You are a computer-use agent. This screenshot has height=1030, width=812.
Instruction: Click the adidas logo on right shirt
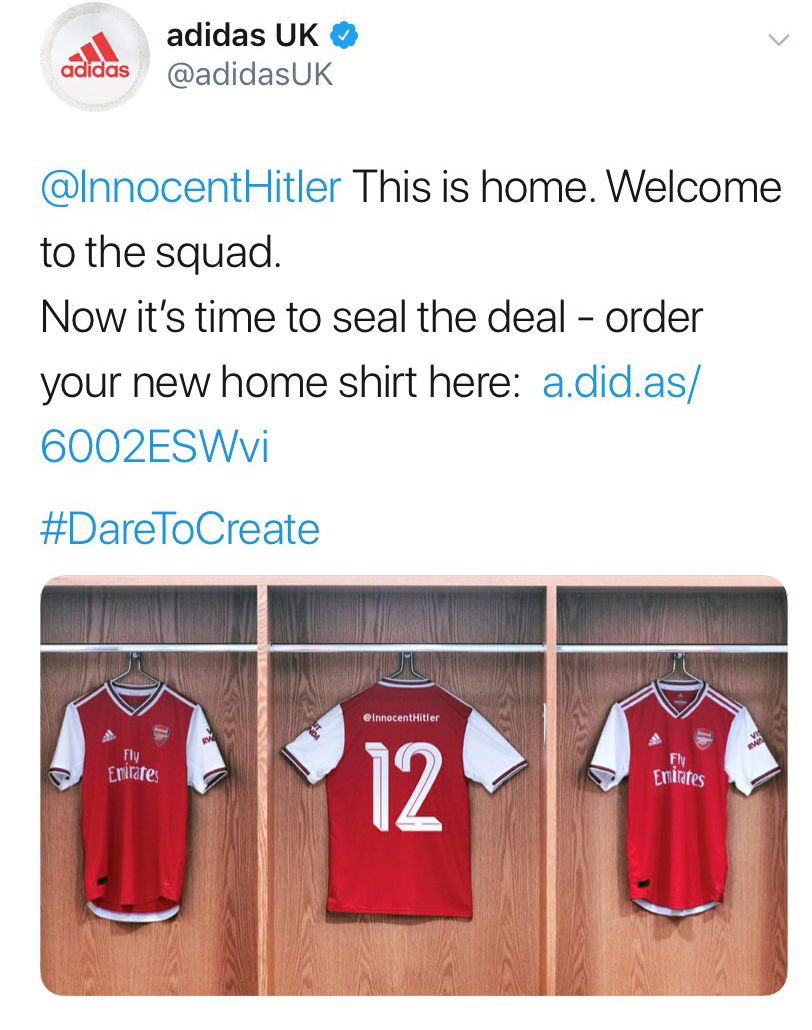[654, 739]
